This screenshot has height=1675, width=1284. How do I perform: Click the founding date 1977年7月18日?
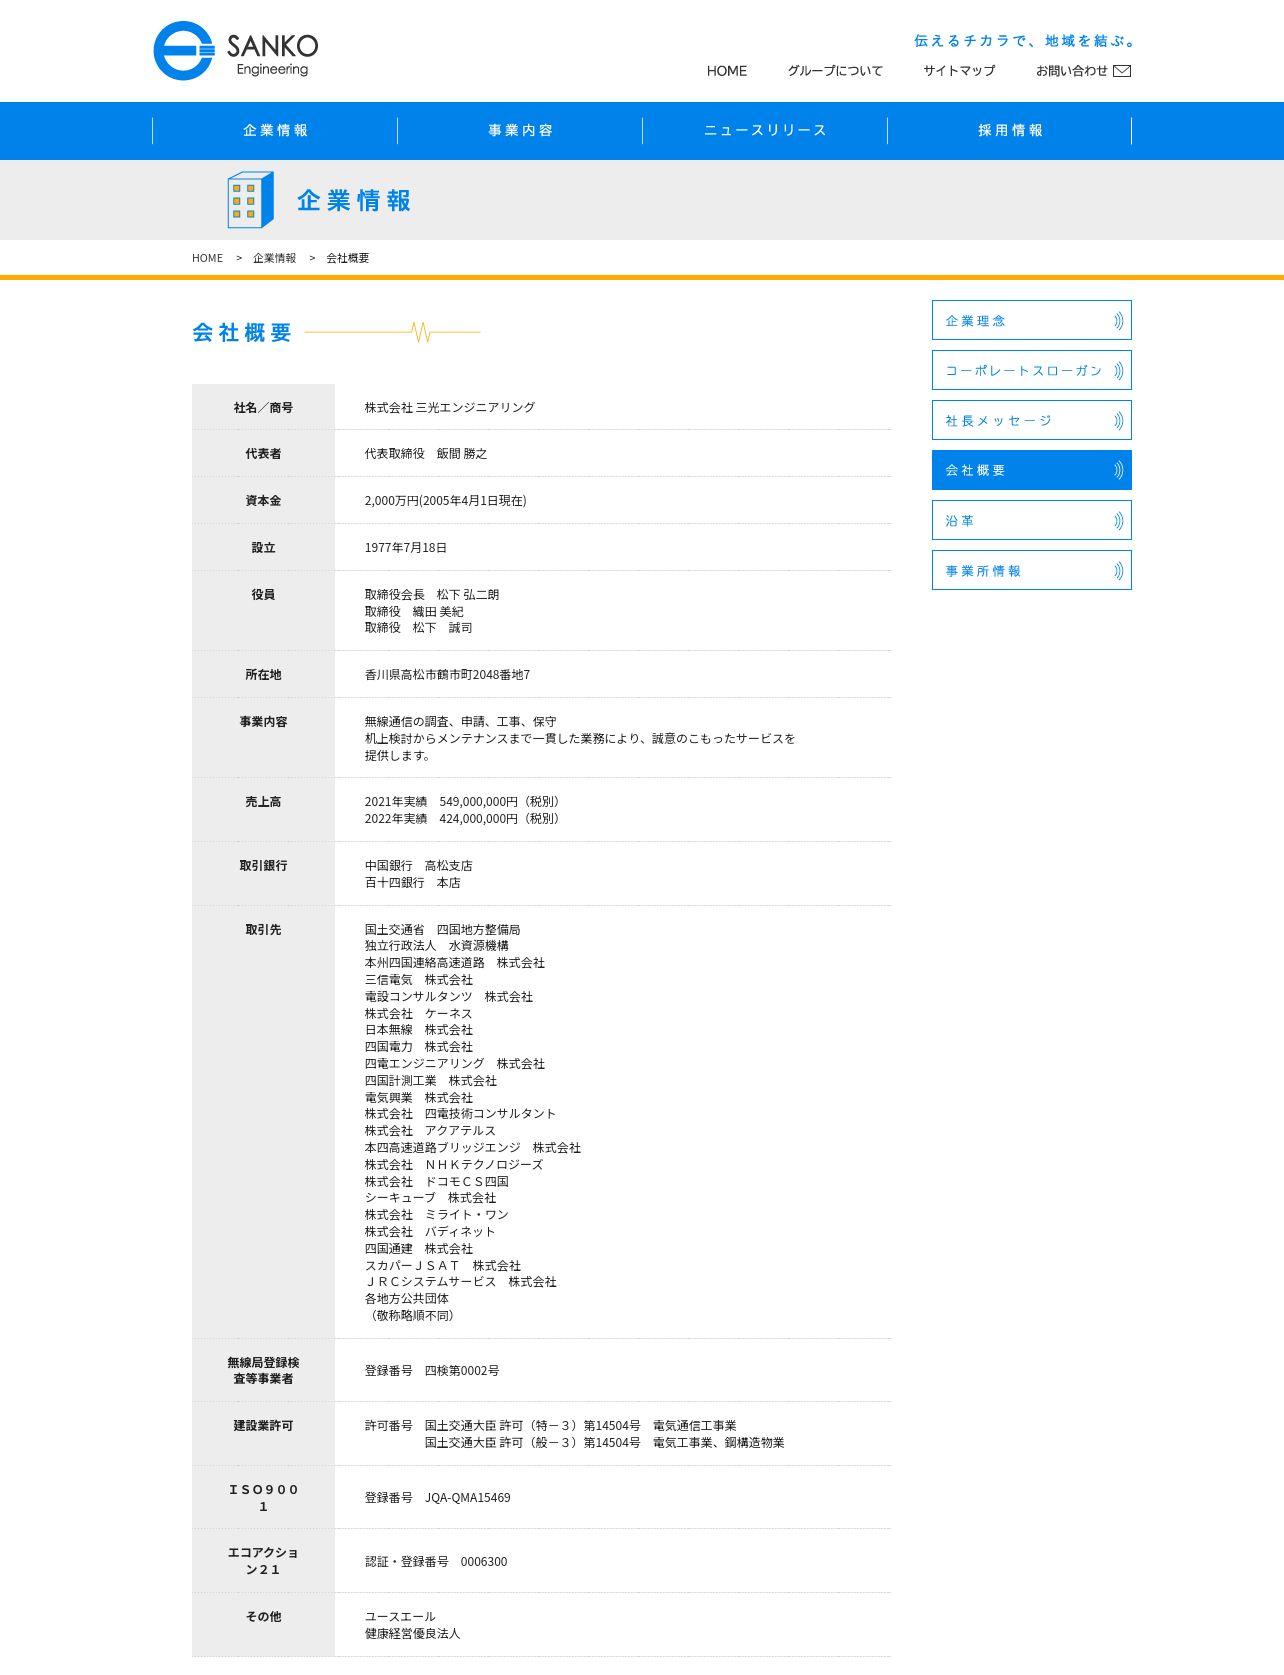(x=406, y=548)
